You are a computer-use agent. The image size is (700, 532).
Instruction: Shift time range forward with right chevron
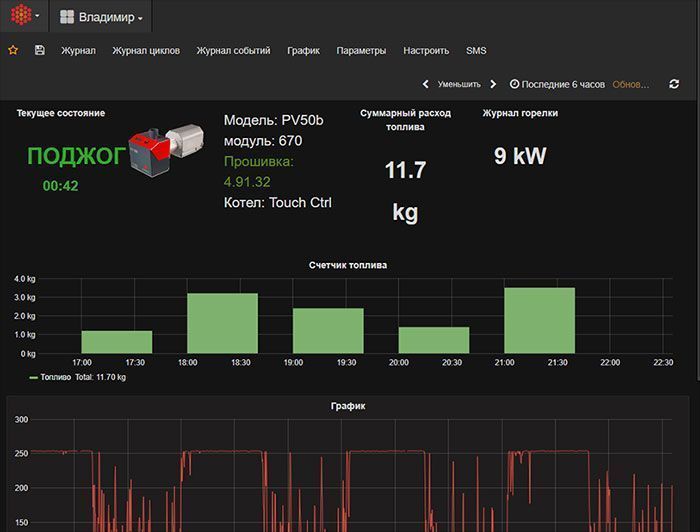point(493,84)
